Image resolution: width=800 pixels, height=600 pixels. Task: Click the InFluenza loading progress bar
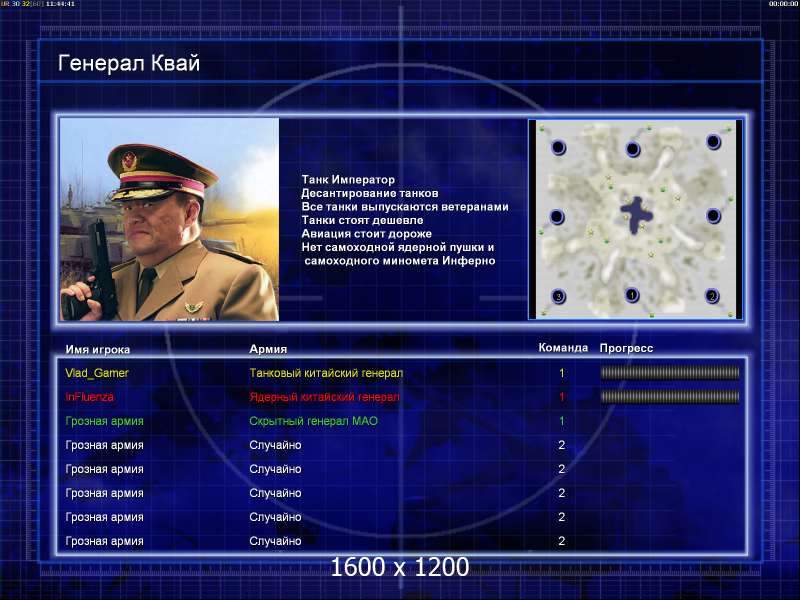(x=669, y=397)
